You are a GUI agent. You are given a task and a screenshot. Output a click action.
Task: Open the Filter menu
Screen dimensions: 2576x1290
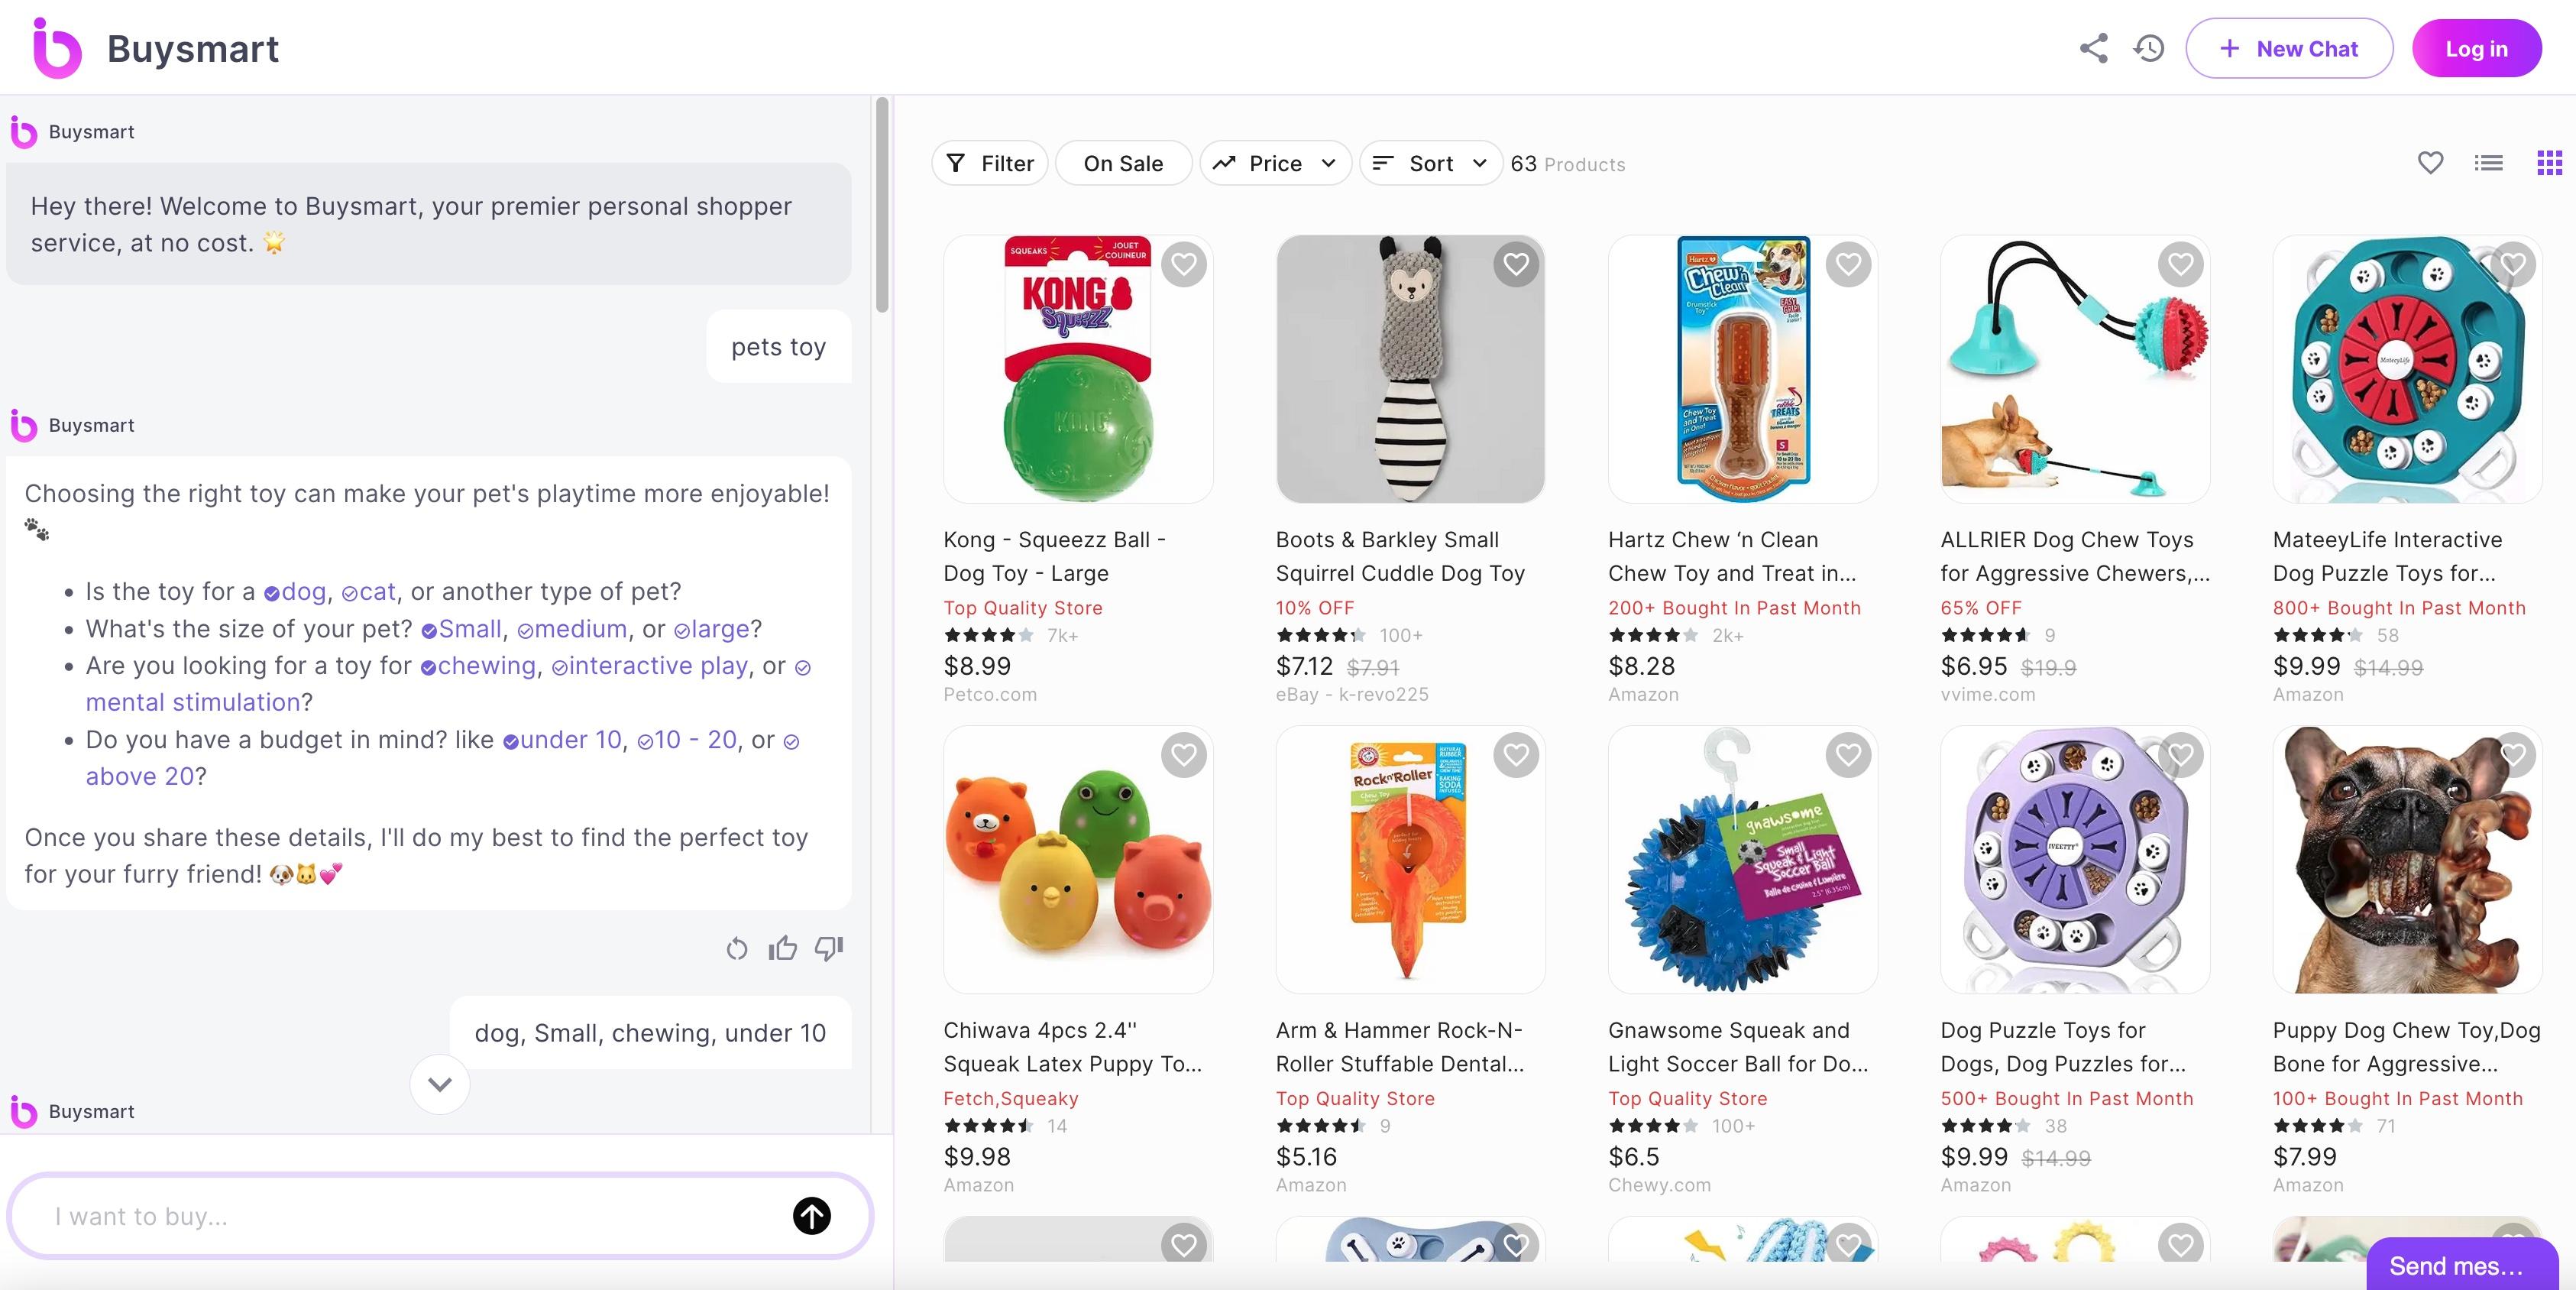[x=989, y=163]
